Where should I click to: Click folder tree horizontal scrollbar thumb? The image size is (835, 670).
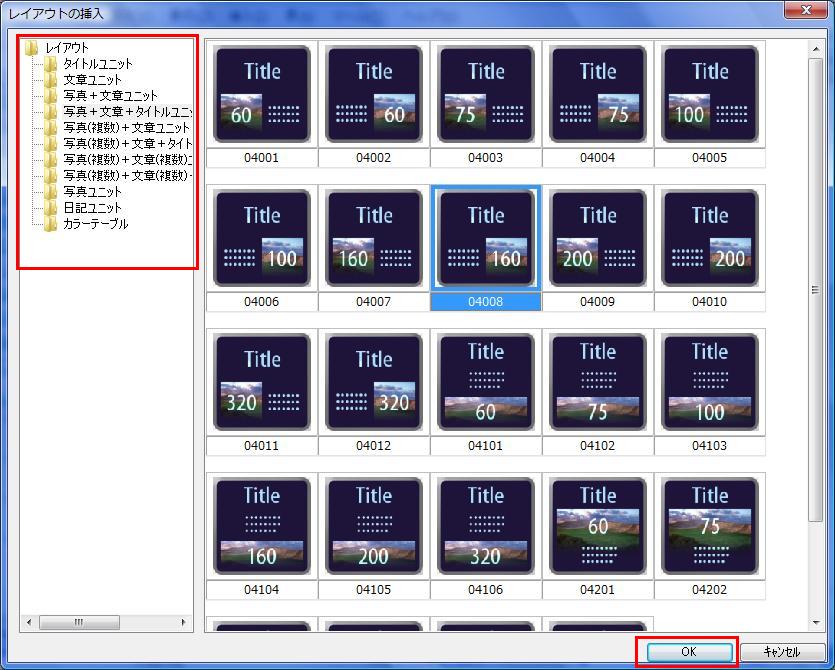coord(79,622)
